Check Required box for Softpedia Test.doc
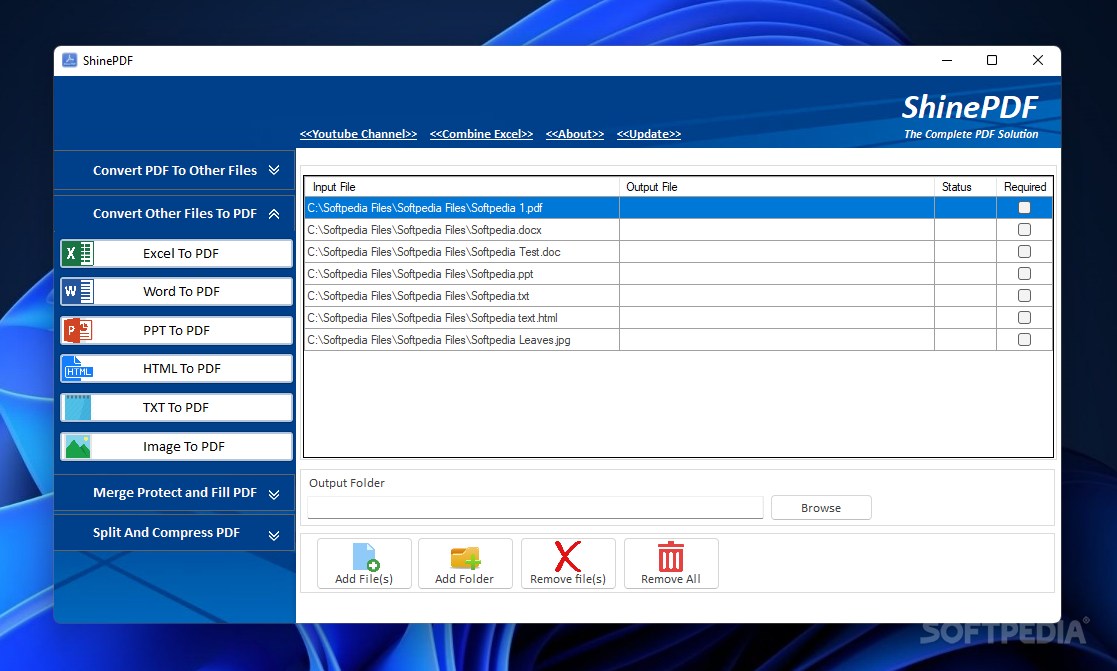The width and height of the screenshot is (1117, 671). 1024,251
